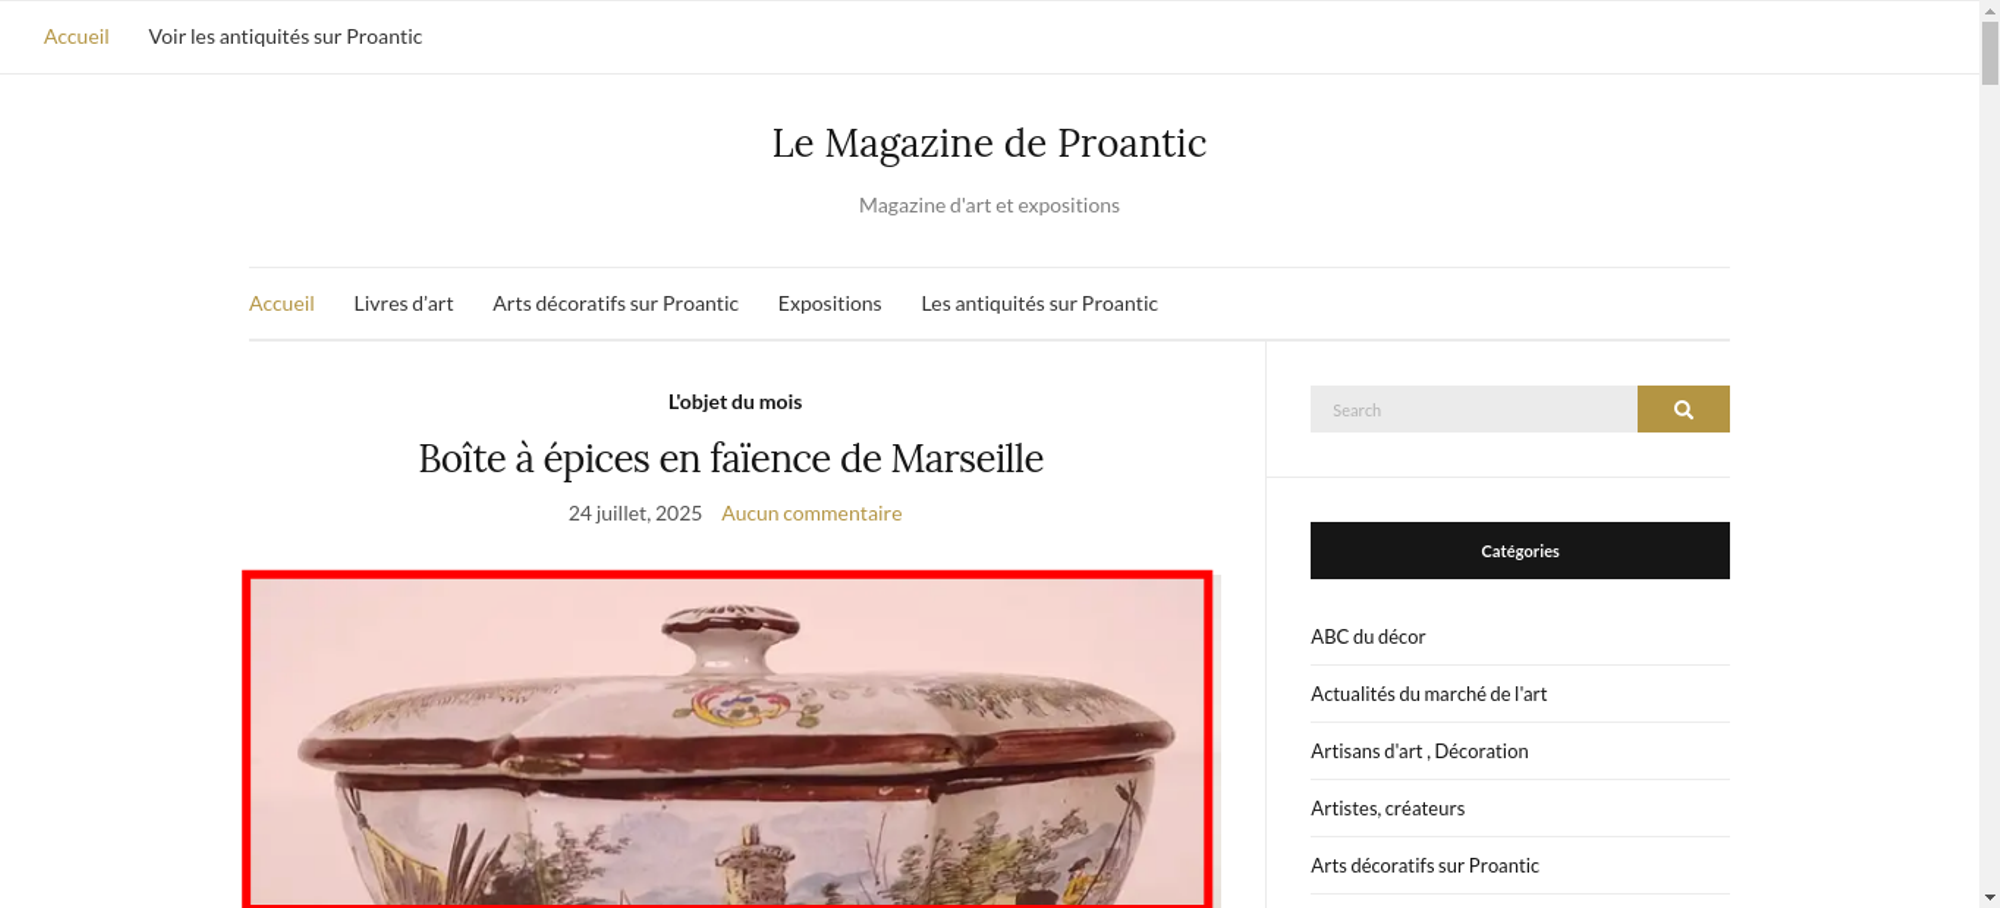Open the Expositions menu item
Viewport: 2000px width, 908px height.
point(829,303)
